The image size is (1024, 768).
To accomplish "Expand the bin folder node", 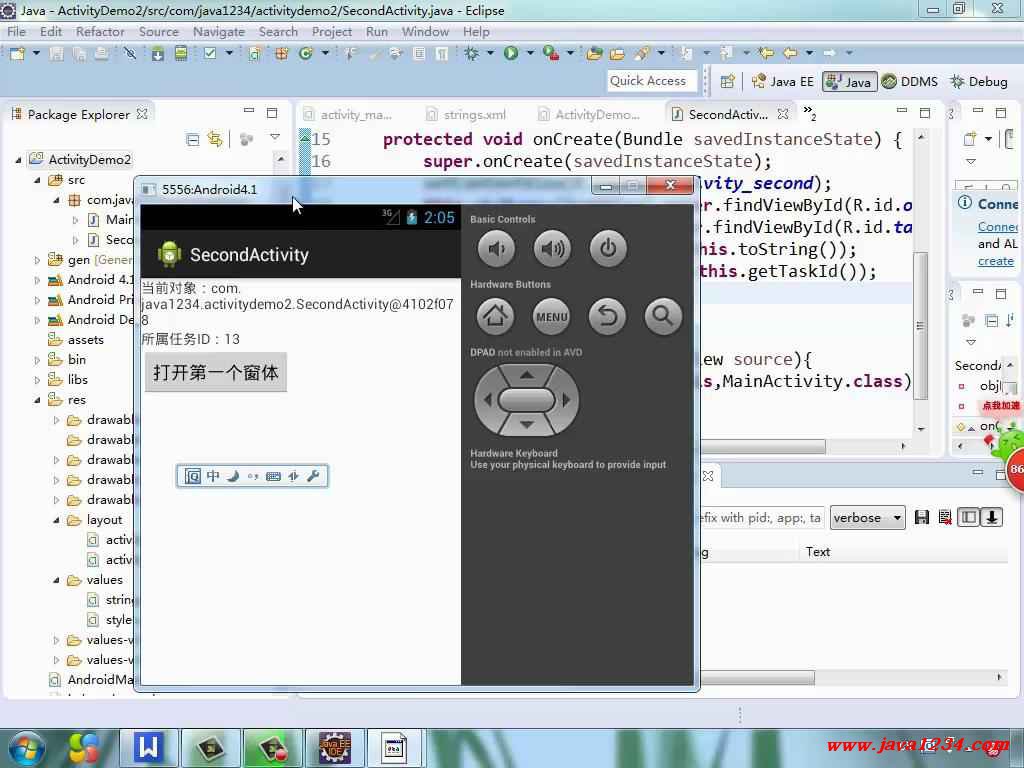I will 37,360.
